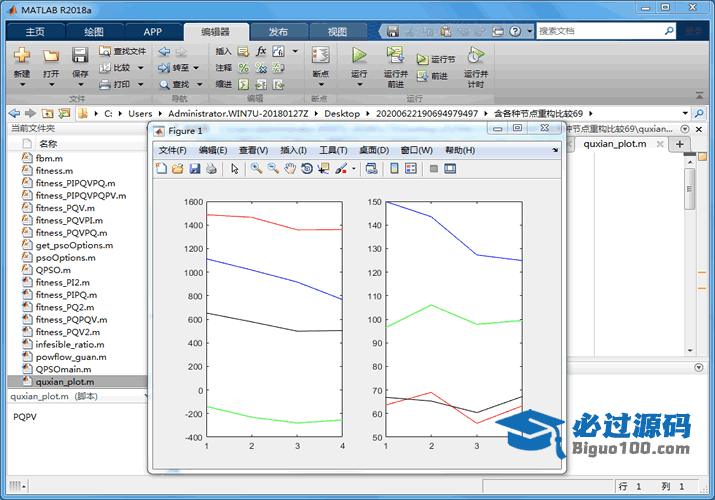
Task: Open the address bar path history dropdown
Action: (685, 113)
